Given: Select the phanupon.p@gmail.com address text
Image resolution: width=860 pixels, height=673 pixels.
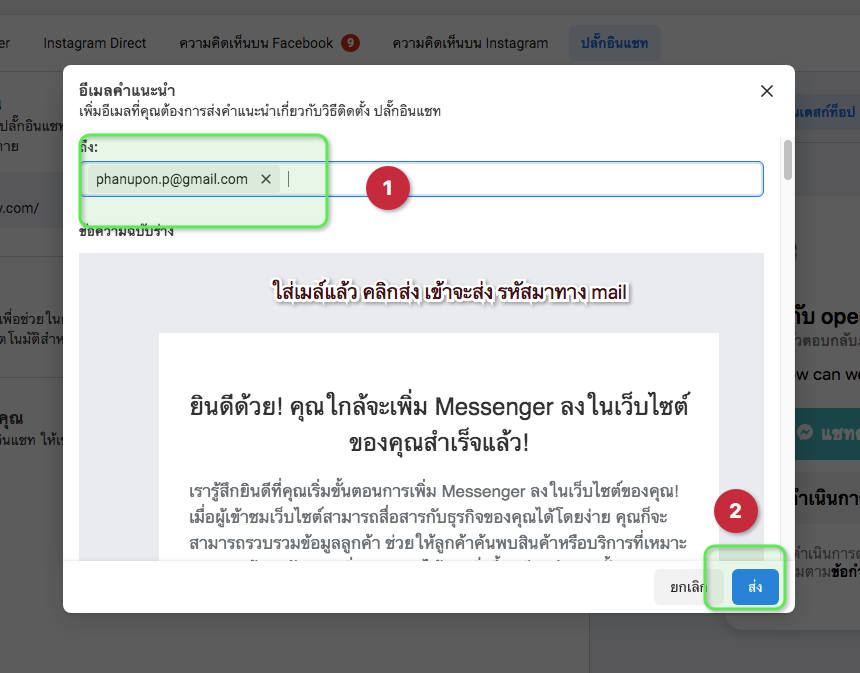Looking at the screenshot, I should tap(171, 179).
